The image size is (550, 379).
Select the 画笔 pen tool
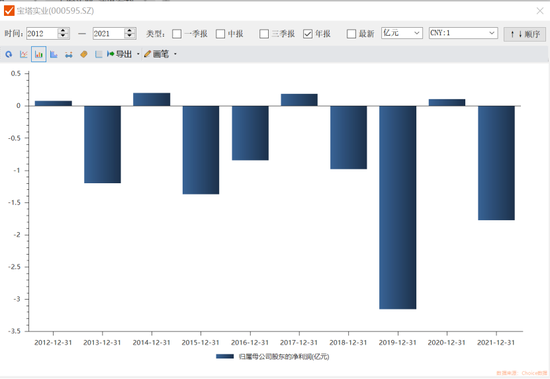point(156,54)
